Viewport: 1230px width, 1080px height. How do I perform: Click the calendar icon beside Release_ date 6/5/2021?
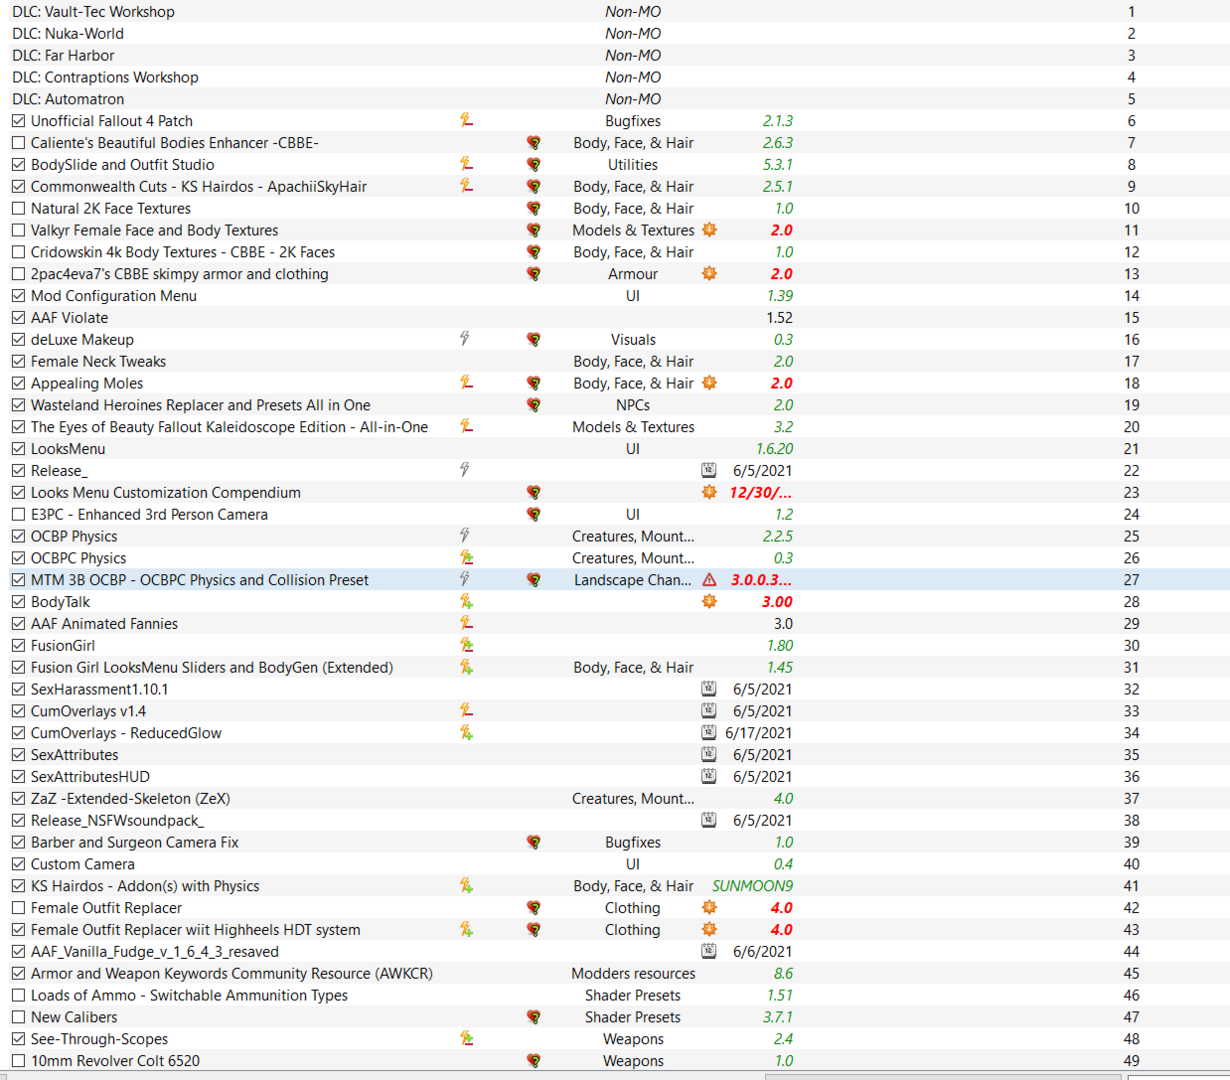point(709,470)
